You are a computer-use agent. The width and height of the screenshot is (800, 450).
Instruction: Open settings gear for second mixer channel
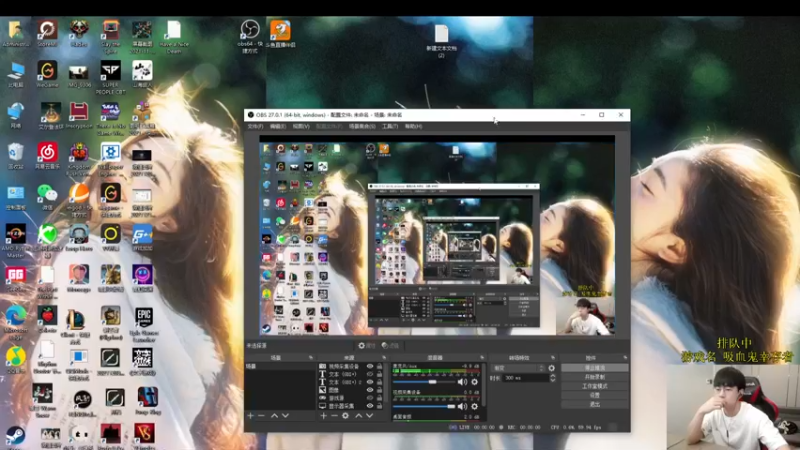(x=473, y=406)
